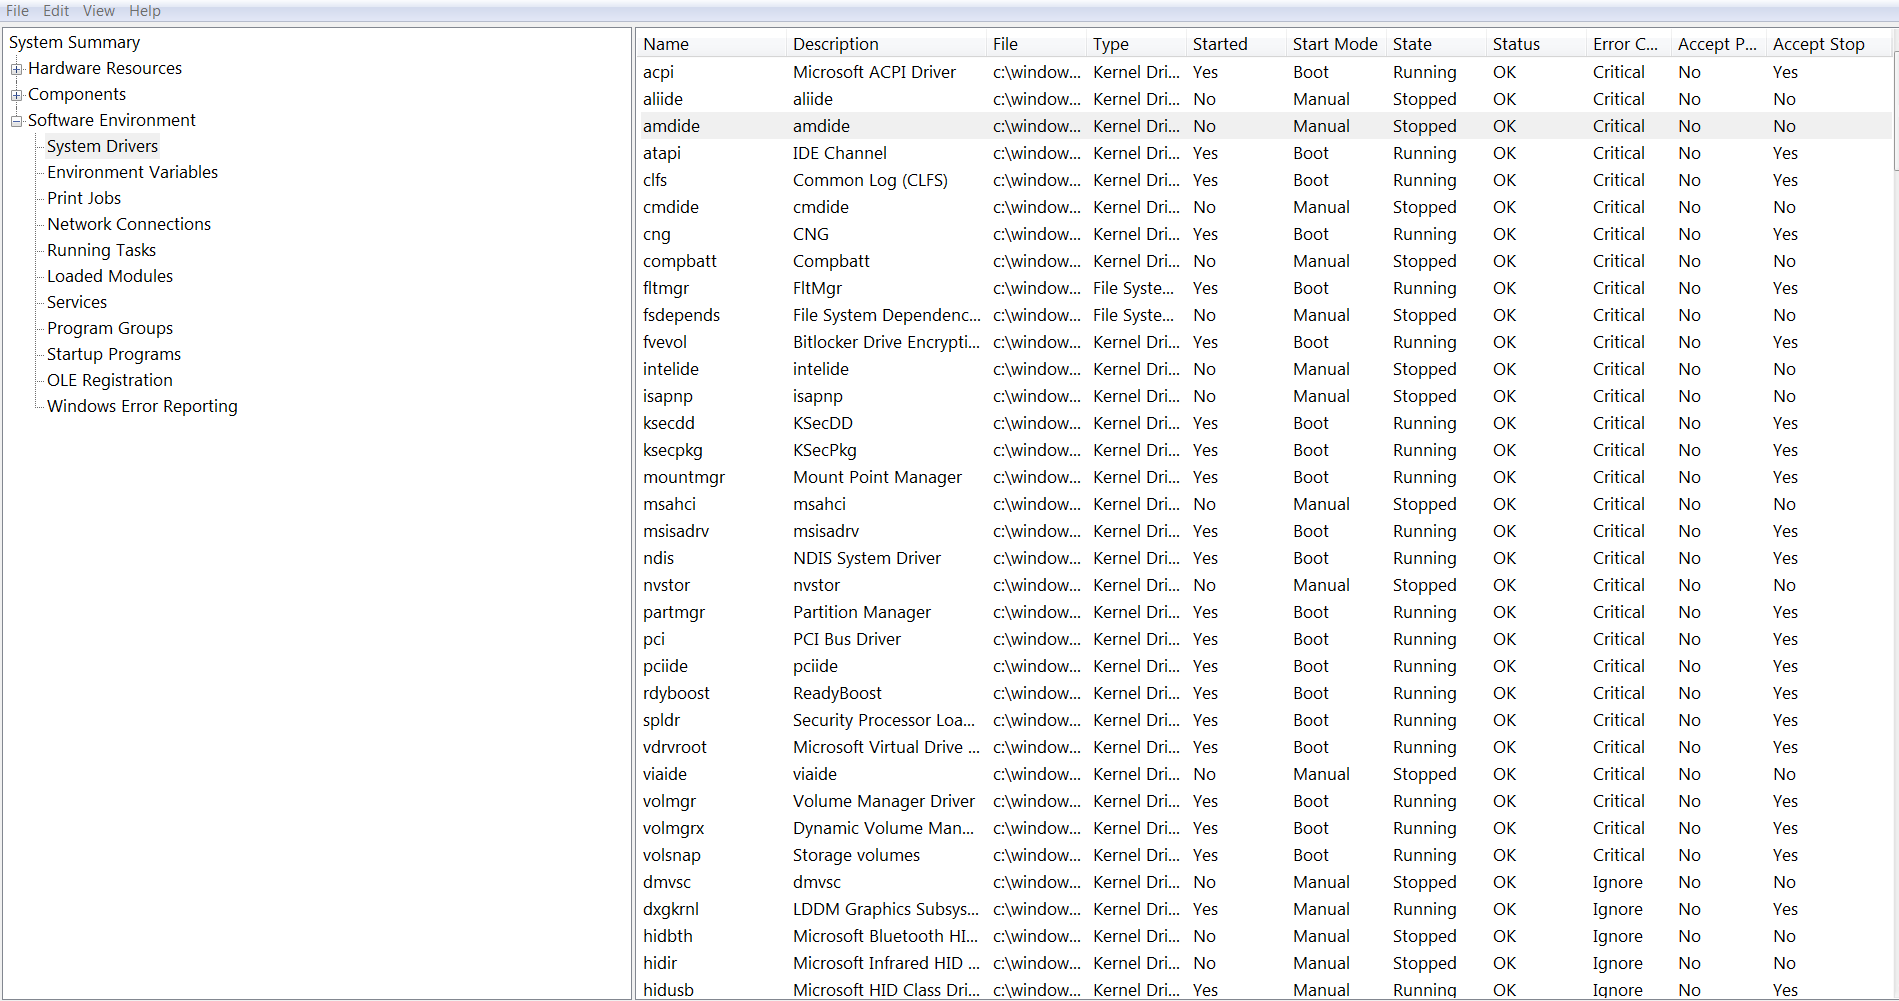Screen dimensions: 1899x1001
Task: Select the atapi driver row
Action: 1264,153
